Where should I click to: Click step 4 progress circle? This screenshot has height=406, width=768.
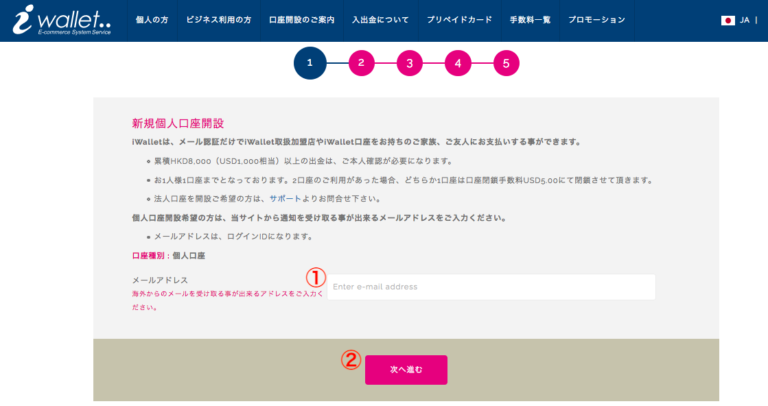(458, 63)
